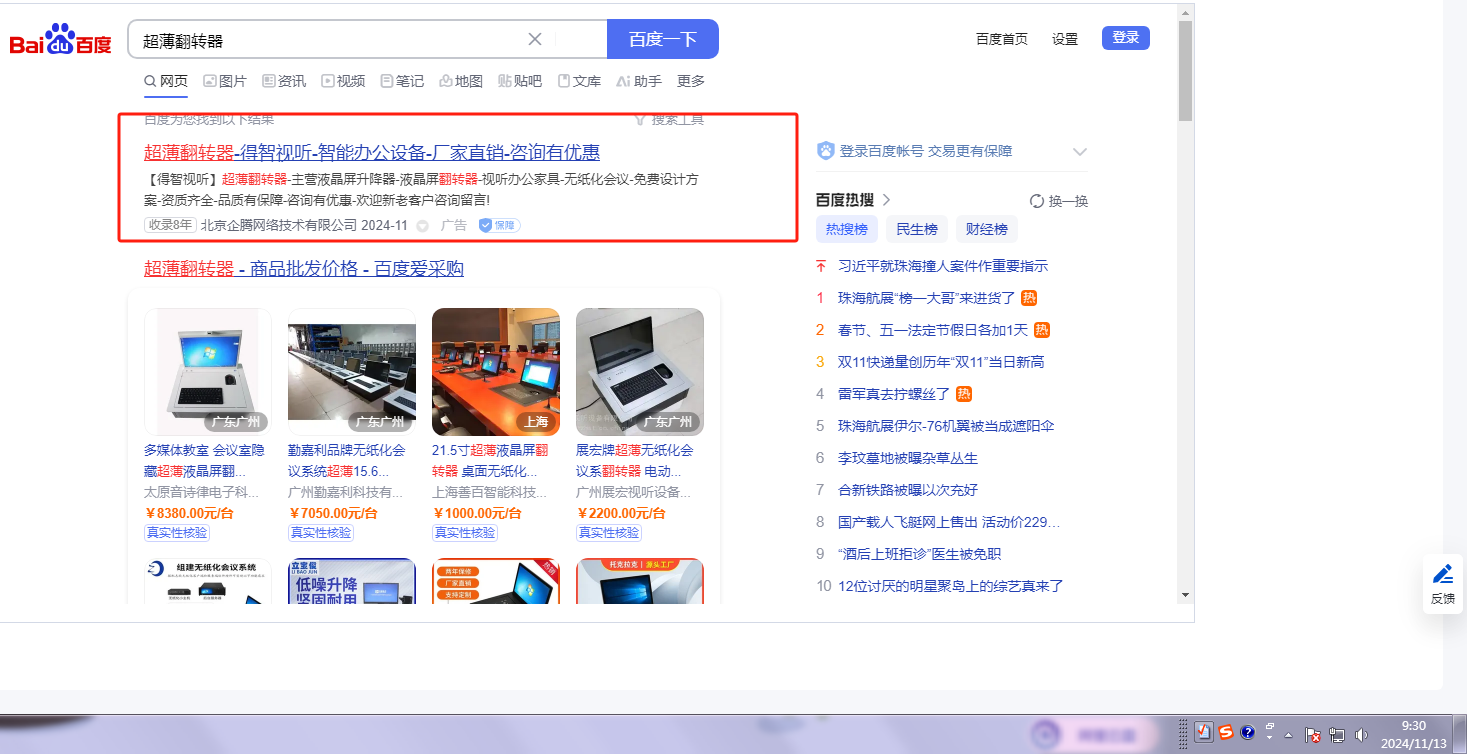Open 百度首页 link
This screenshot has height=754, width=1467.
coord(1002,39)
